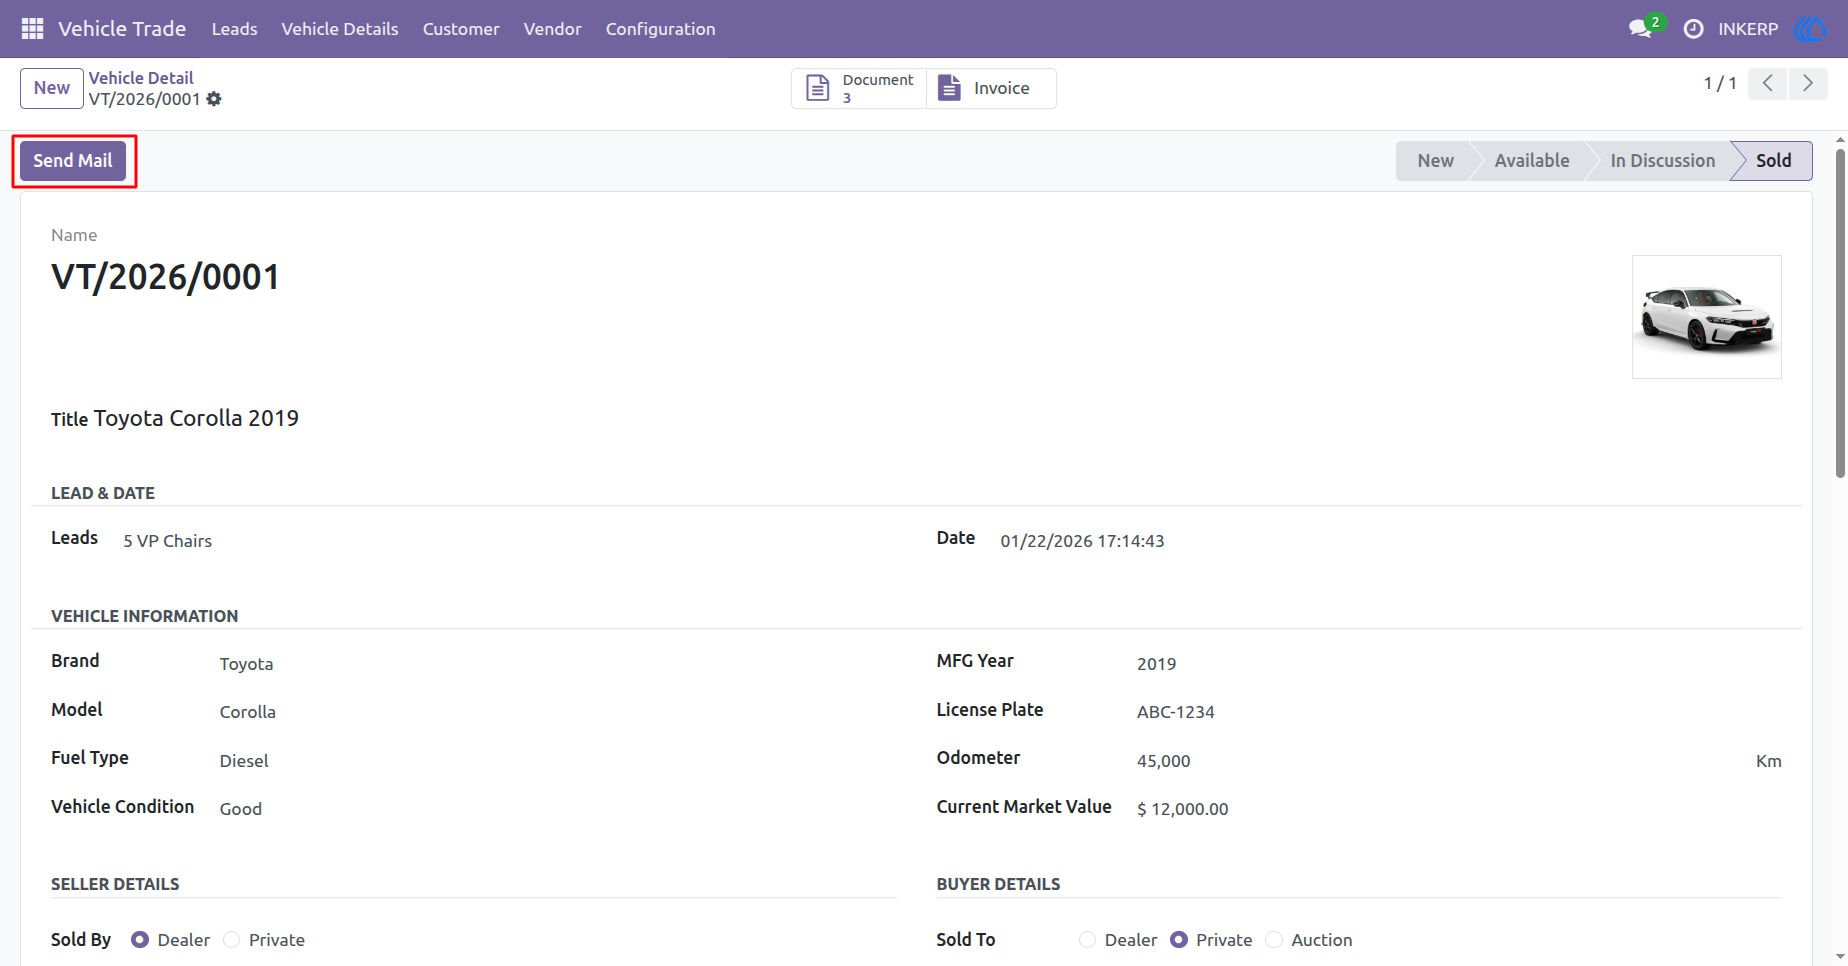This screenshot has width=1848, height=966.
Task: Open the Brand field Toyota
Action: [246, 664]
